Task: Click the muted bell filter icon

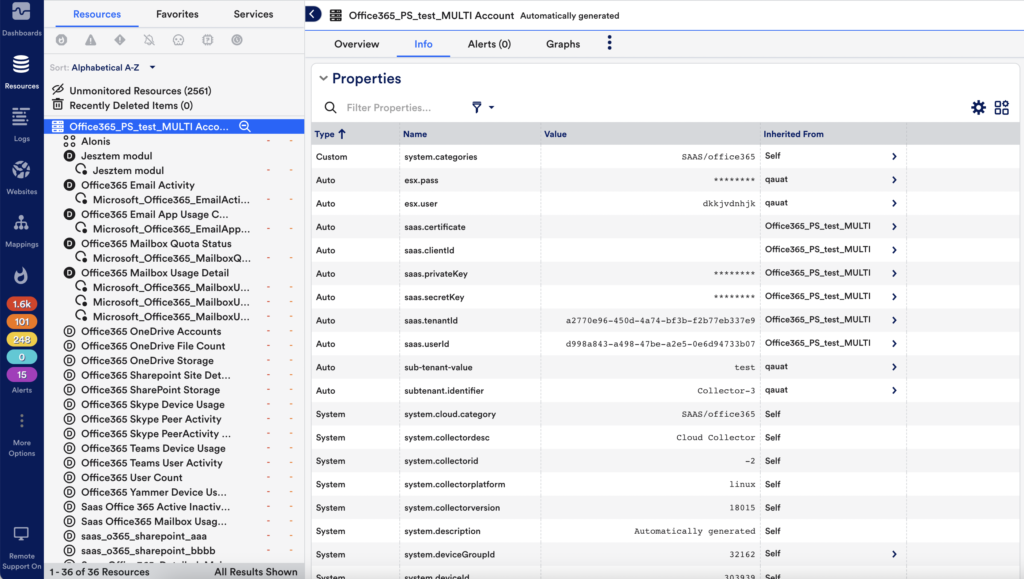Action: (149, 40)
